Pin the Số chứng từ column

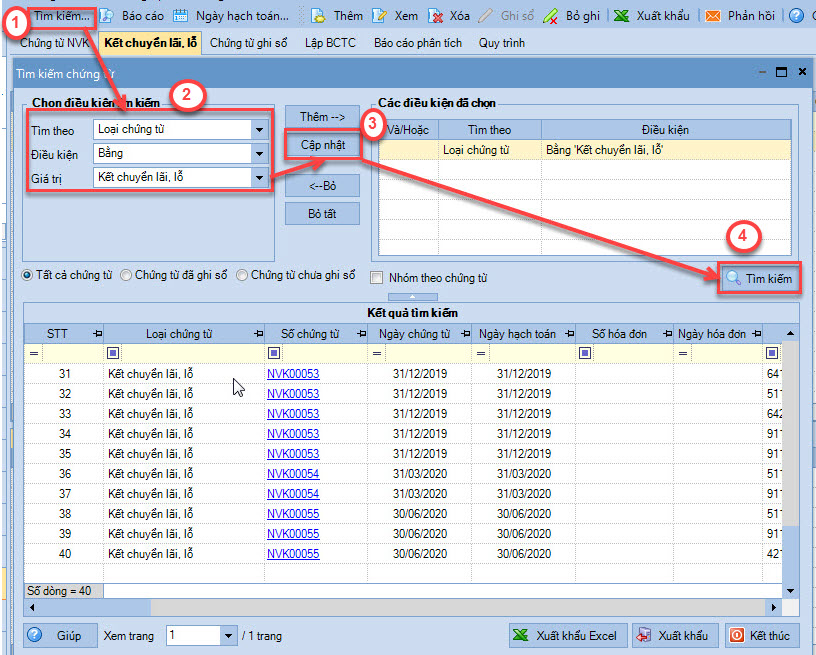361,333
